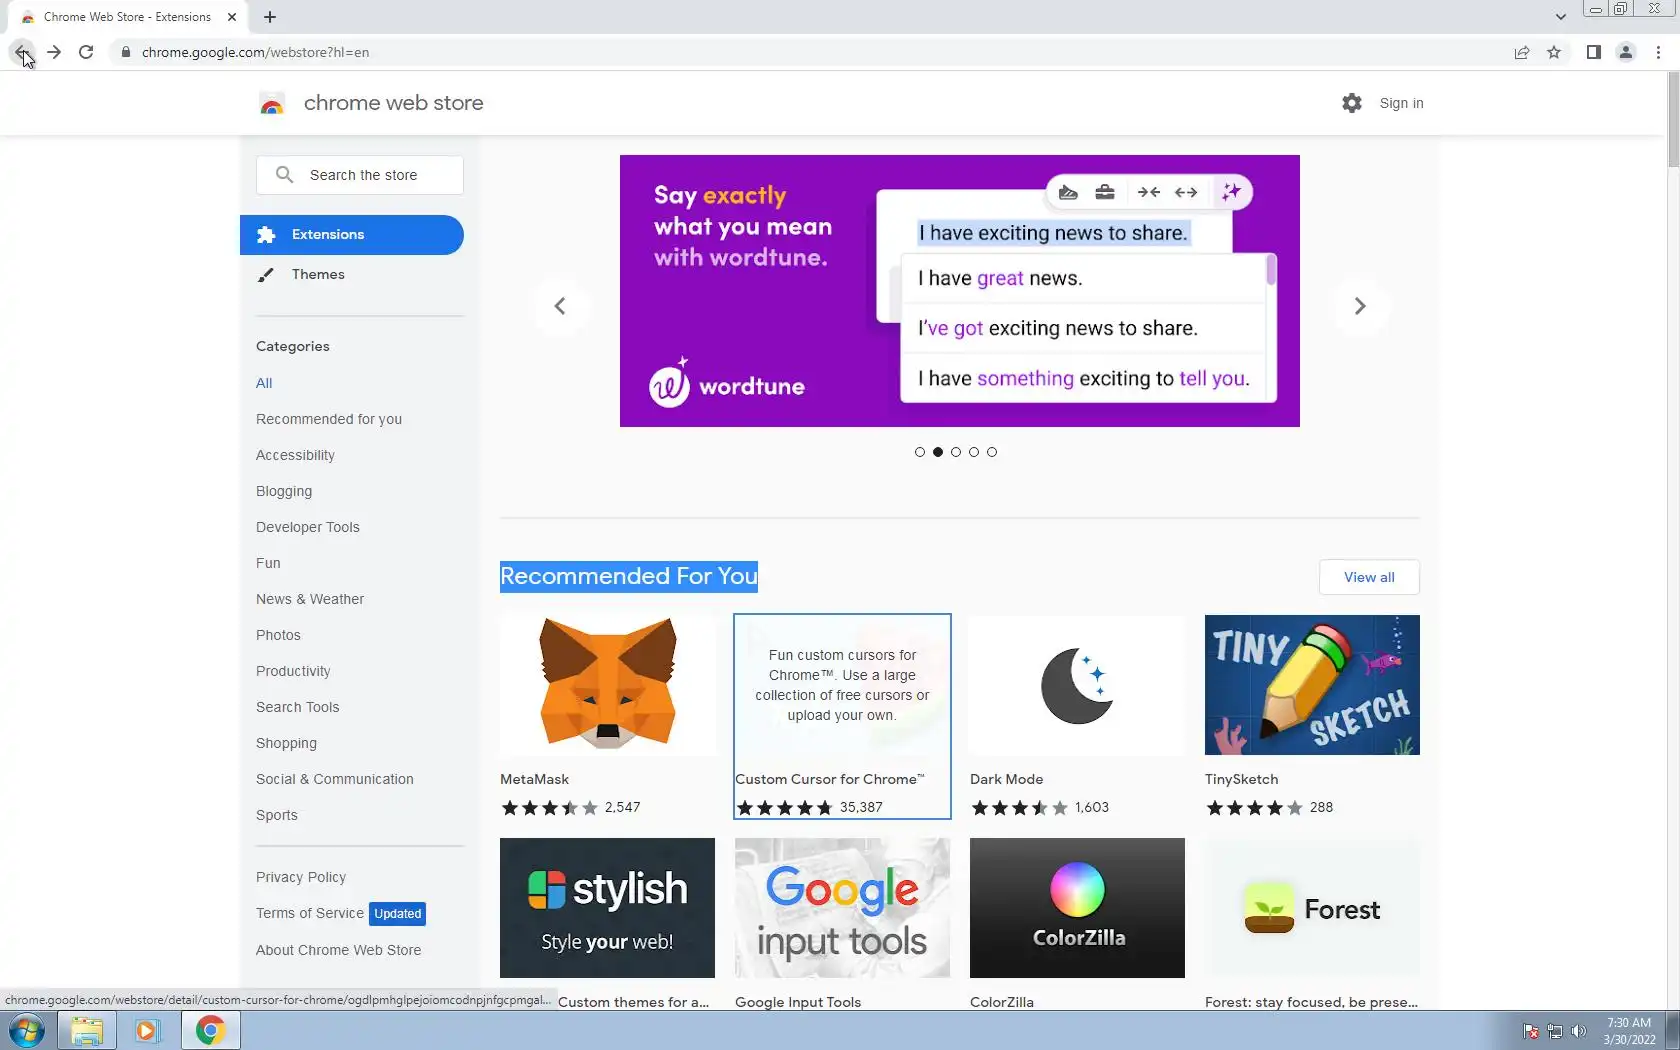Click the page vertical scrollbar
This screenshot has height=1050, width=1680.
coord(1673,120)
